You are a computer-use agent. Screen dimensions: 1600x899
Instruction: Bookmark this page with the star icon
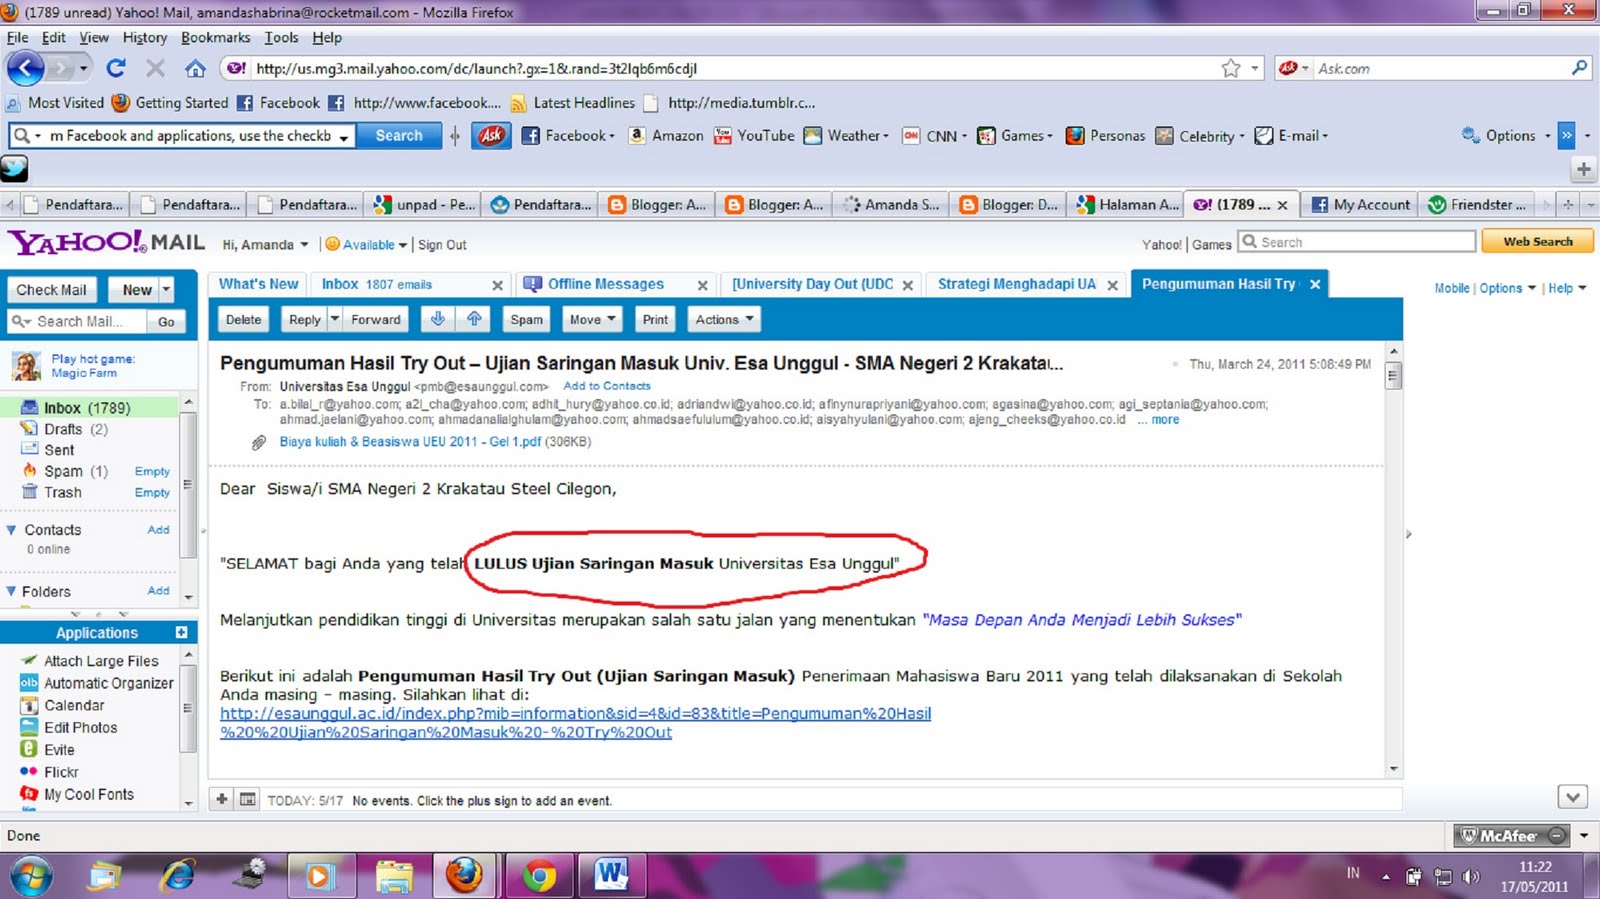pyautogui.click(x=1231, y=68)
